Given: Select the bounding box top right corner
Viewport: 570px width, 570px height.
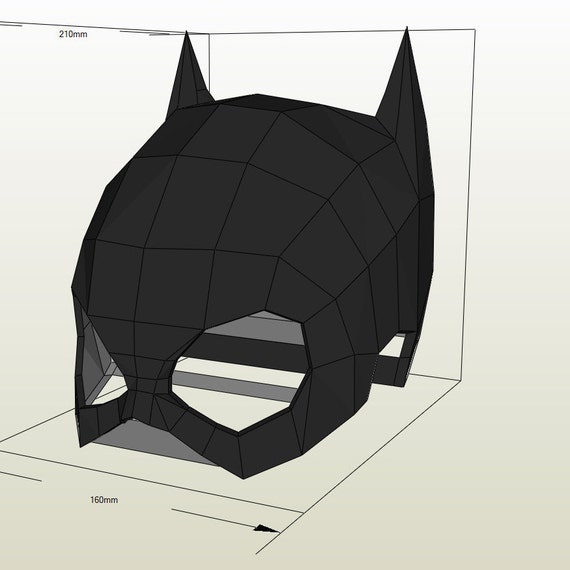Looking at the screenshot, I should tap(475, 29).
